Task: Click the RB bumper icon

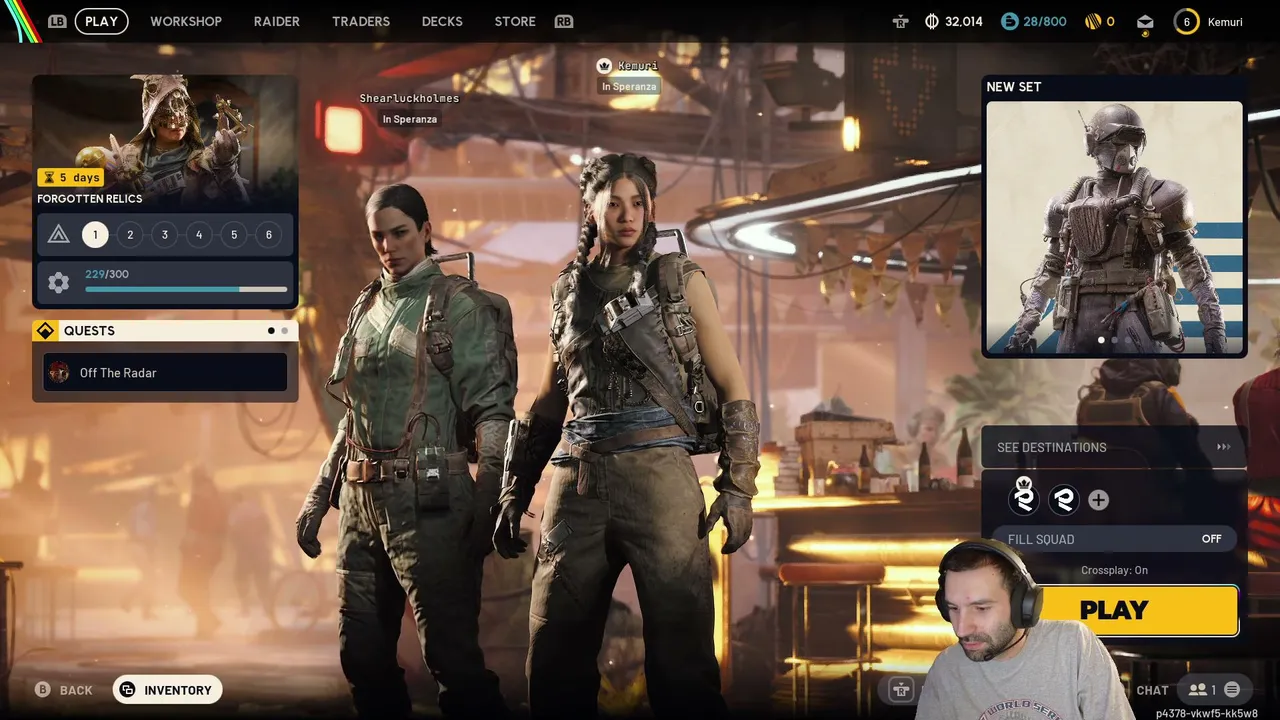Action: coord(564,21)
